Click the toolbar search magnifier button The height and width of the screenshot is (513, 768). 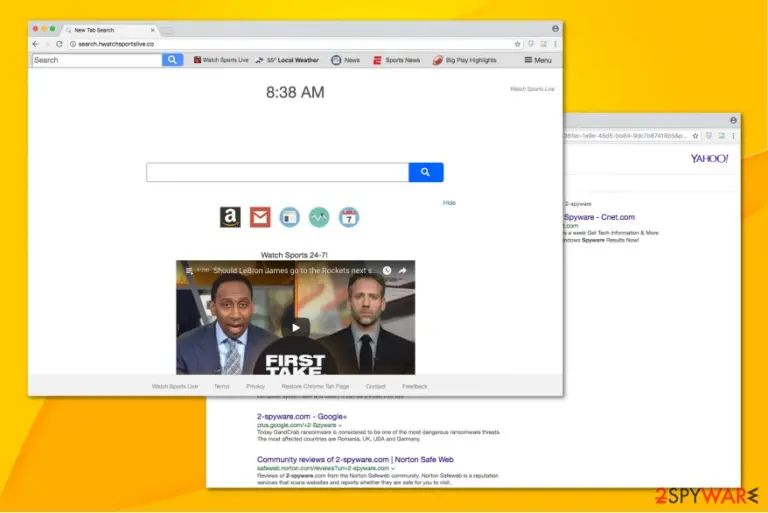pos(172,60)
